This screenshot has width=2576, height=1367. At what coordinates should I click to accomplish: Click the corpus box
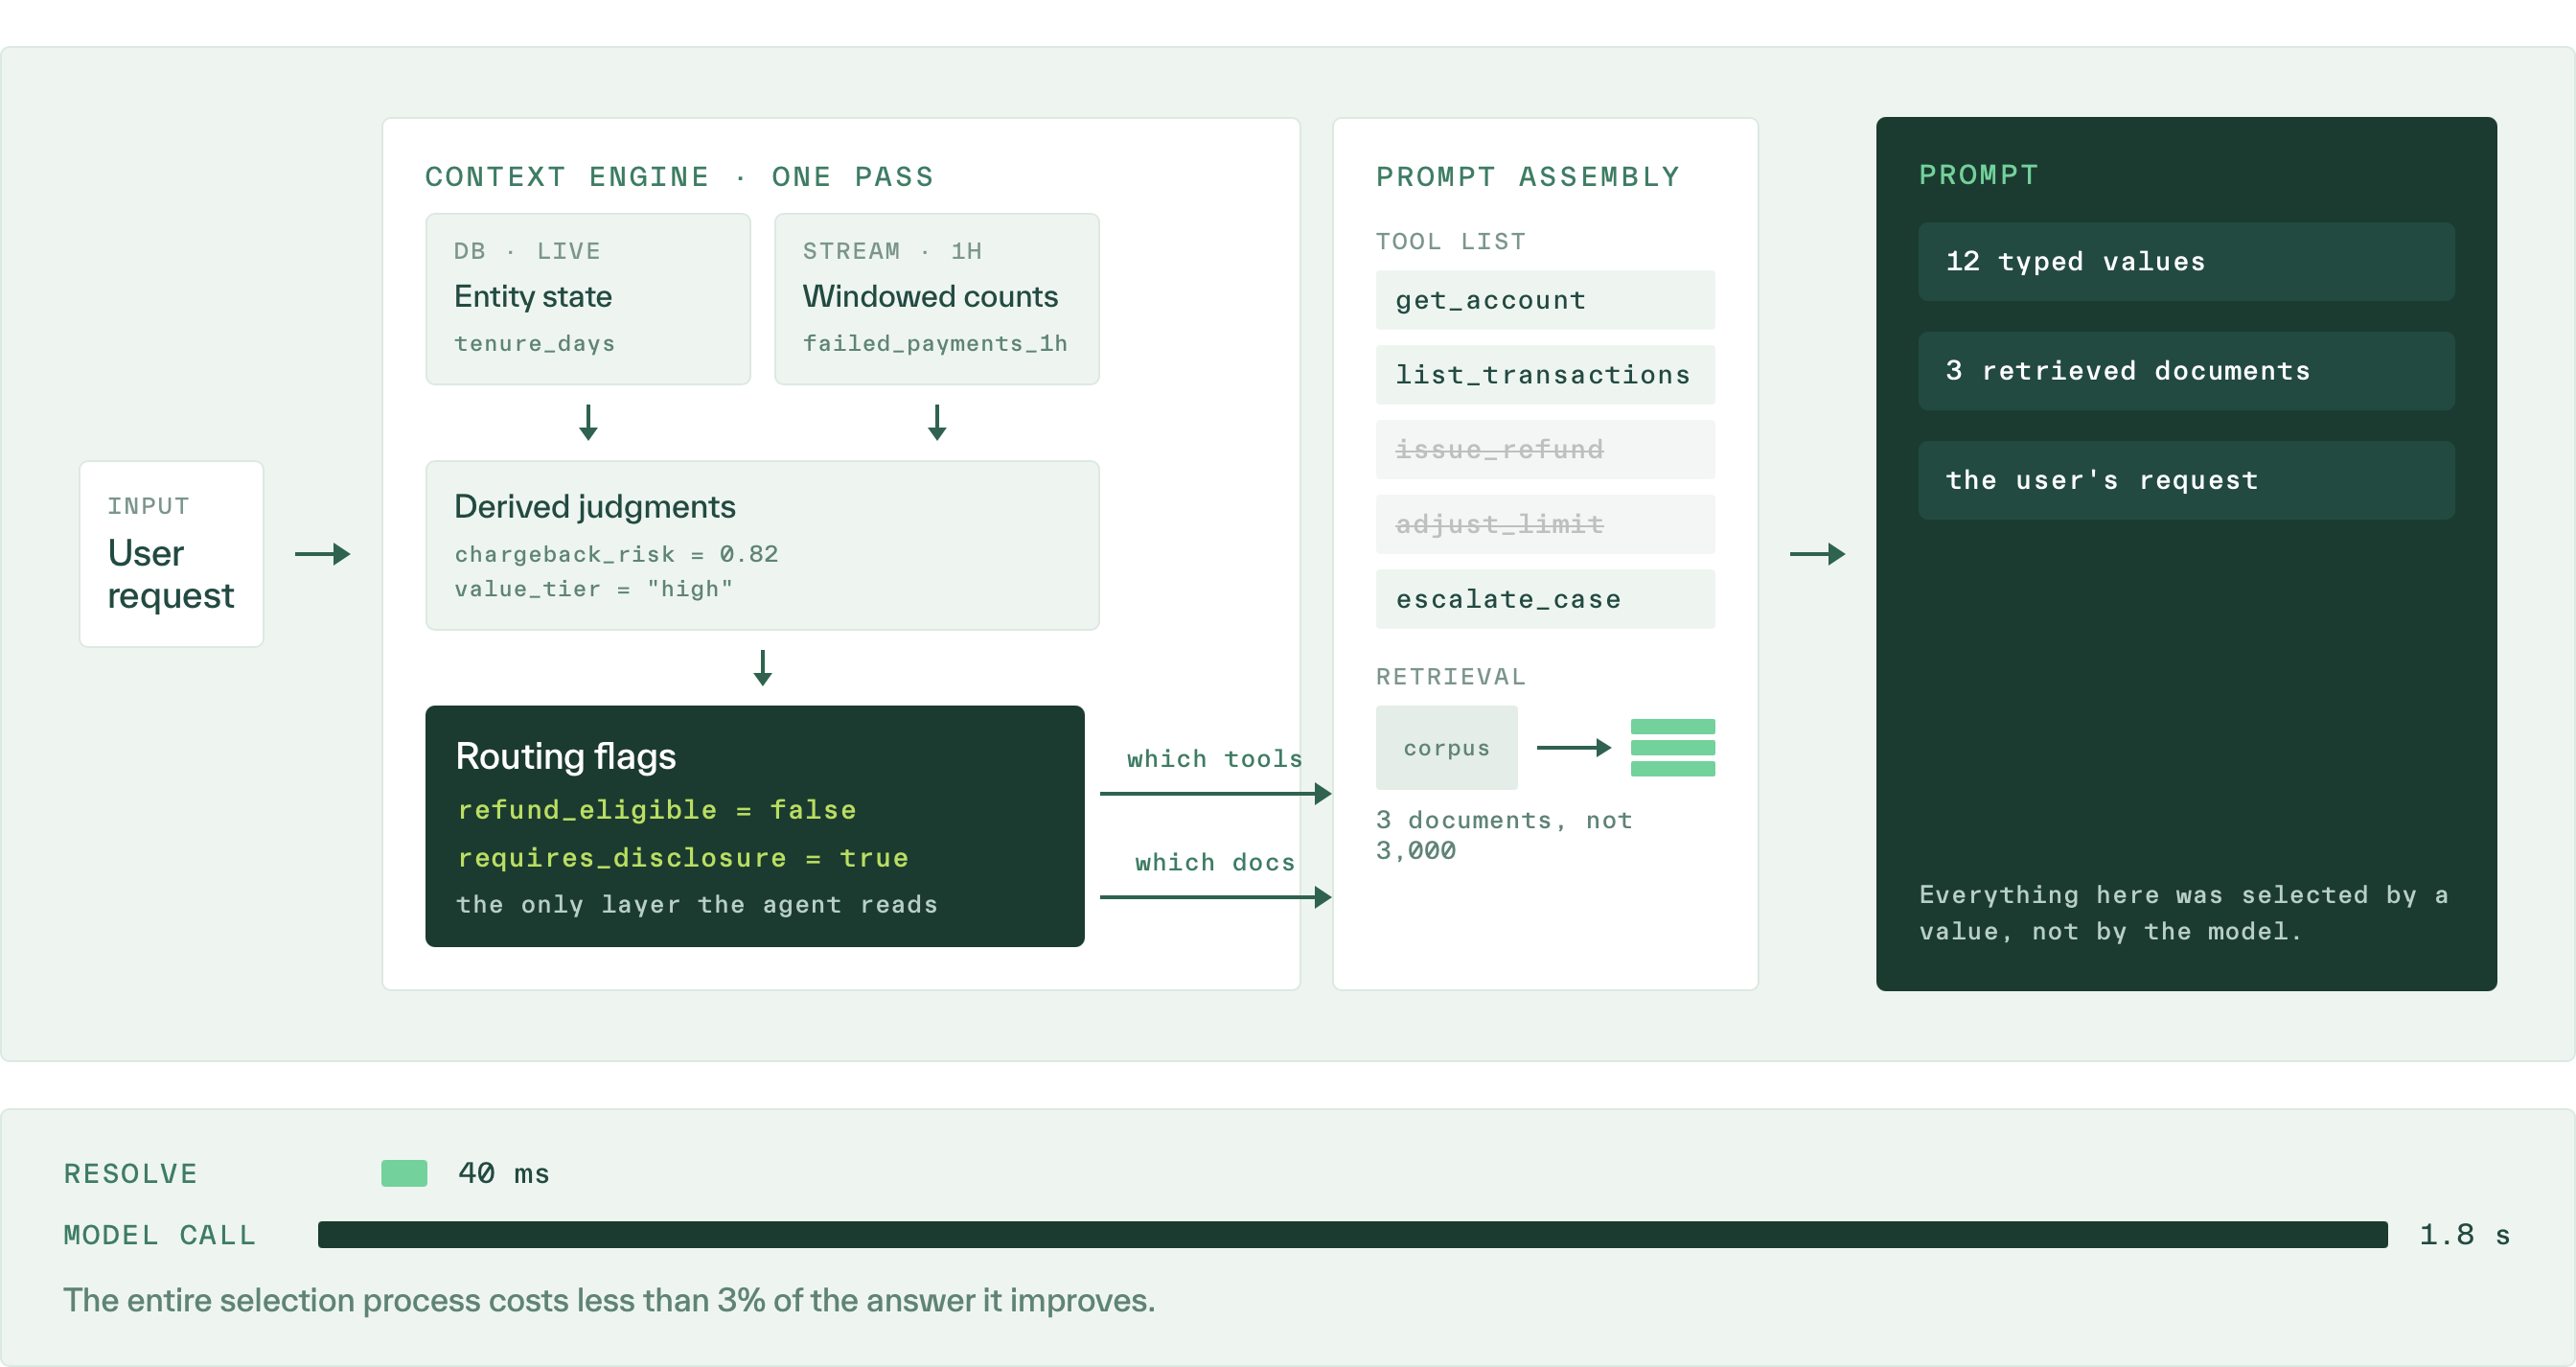tap(1446, 748)
